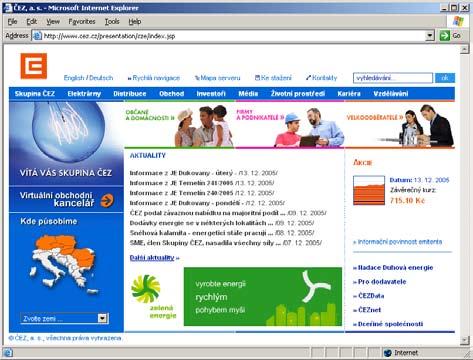This screenshot has width=473, height=360.
Task: Click the Ke stažení link
Action: pos(273,78)
